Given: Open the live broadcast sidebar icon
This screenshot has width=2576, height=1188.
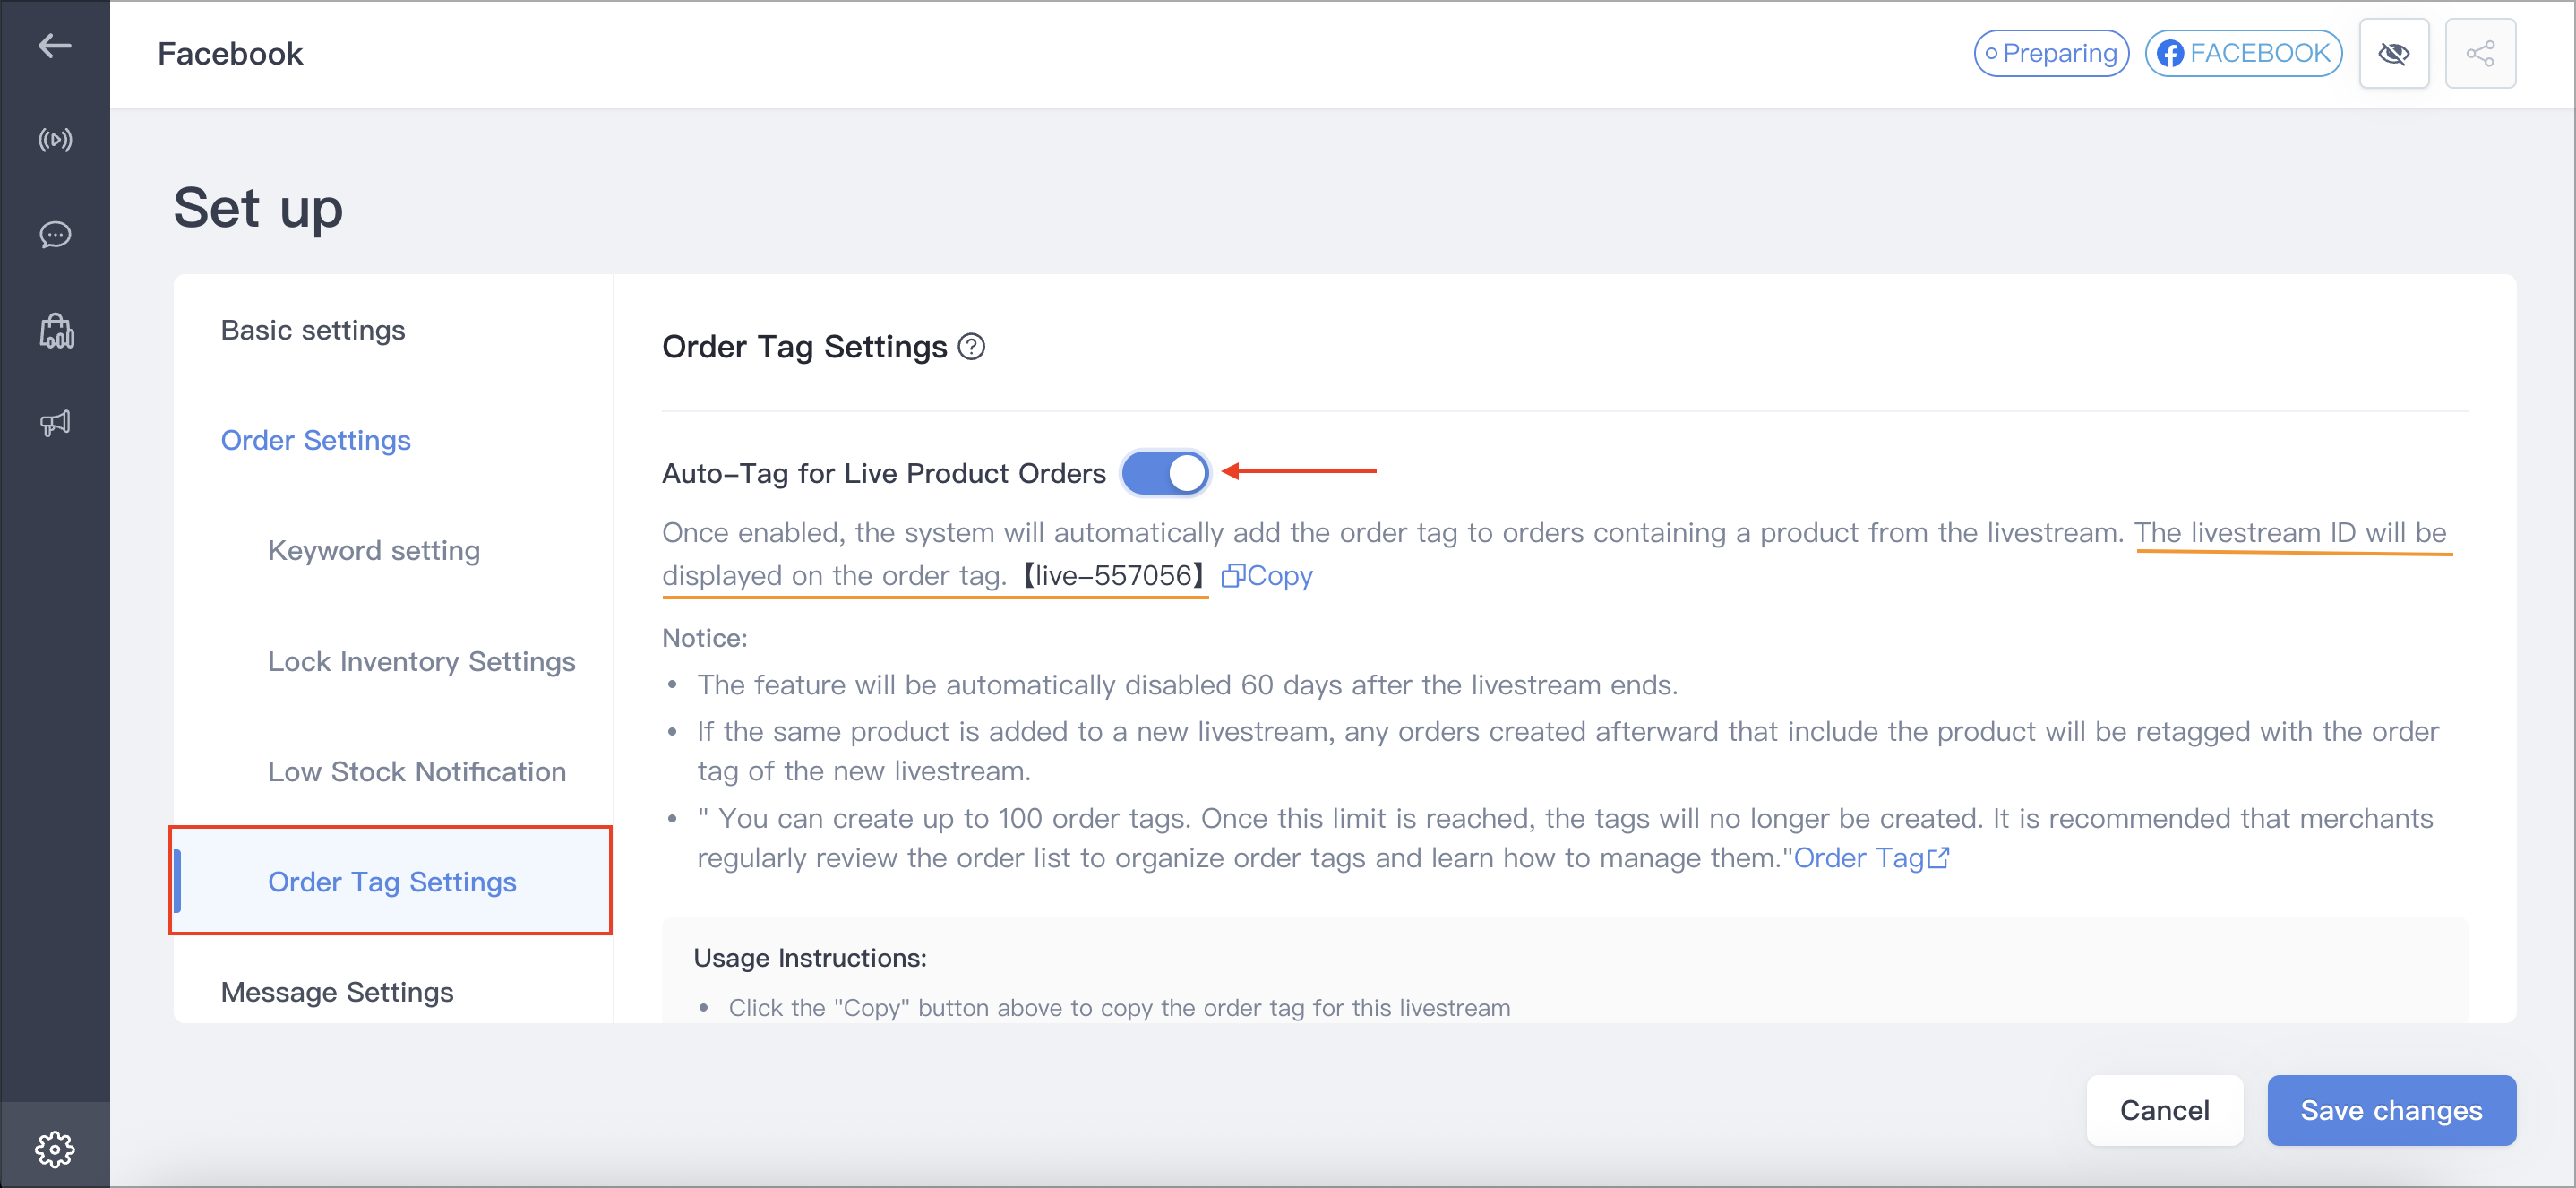Looking at the screenshot, I should [x=55, y=140].
